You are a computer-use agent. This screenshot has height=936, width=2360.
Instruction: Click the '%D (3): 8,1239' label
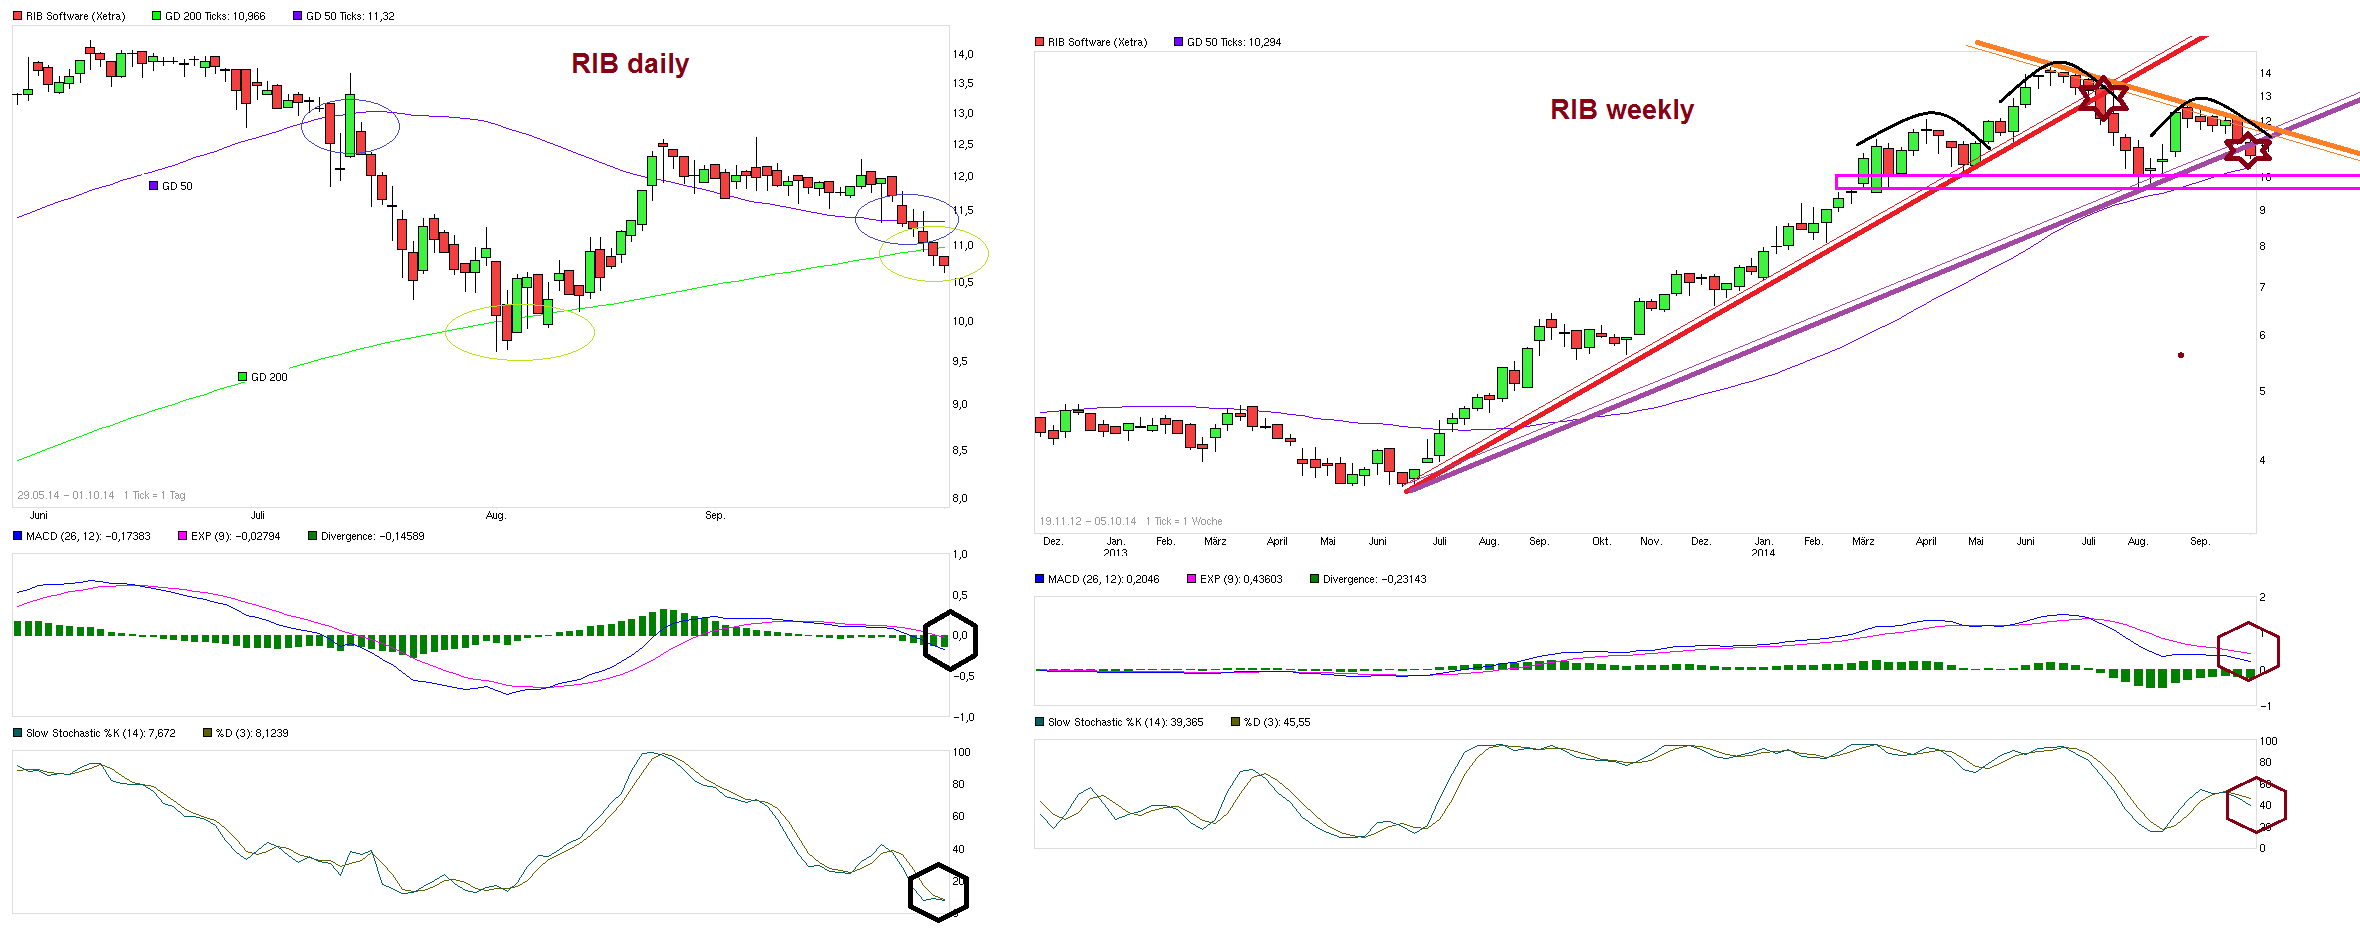pos(252,733)
